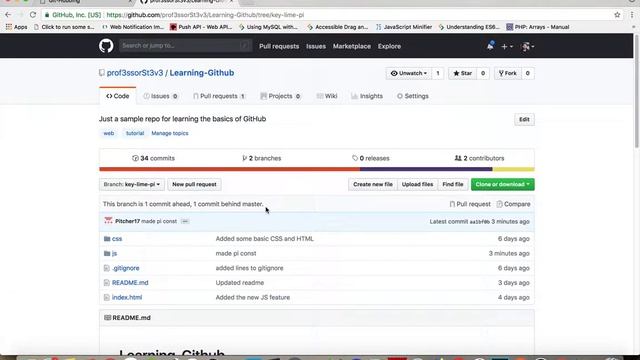The image size is (640, 360).
Task: Open the notifications bell
Action: coord(490,46)
